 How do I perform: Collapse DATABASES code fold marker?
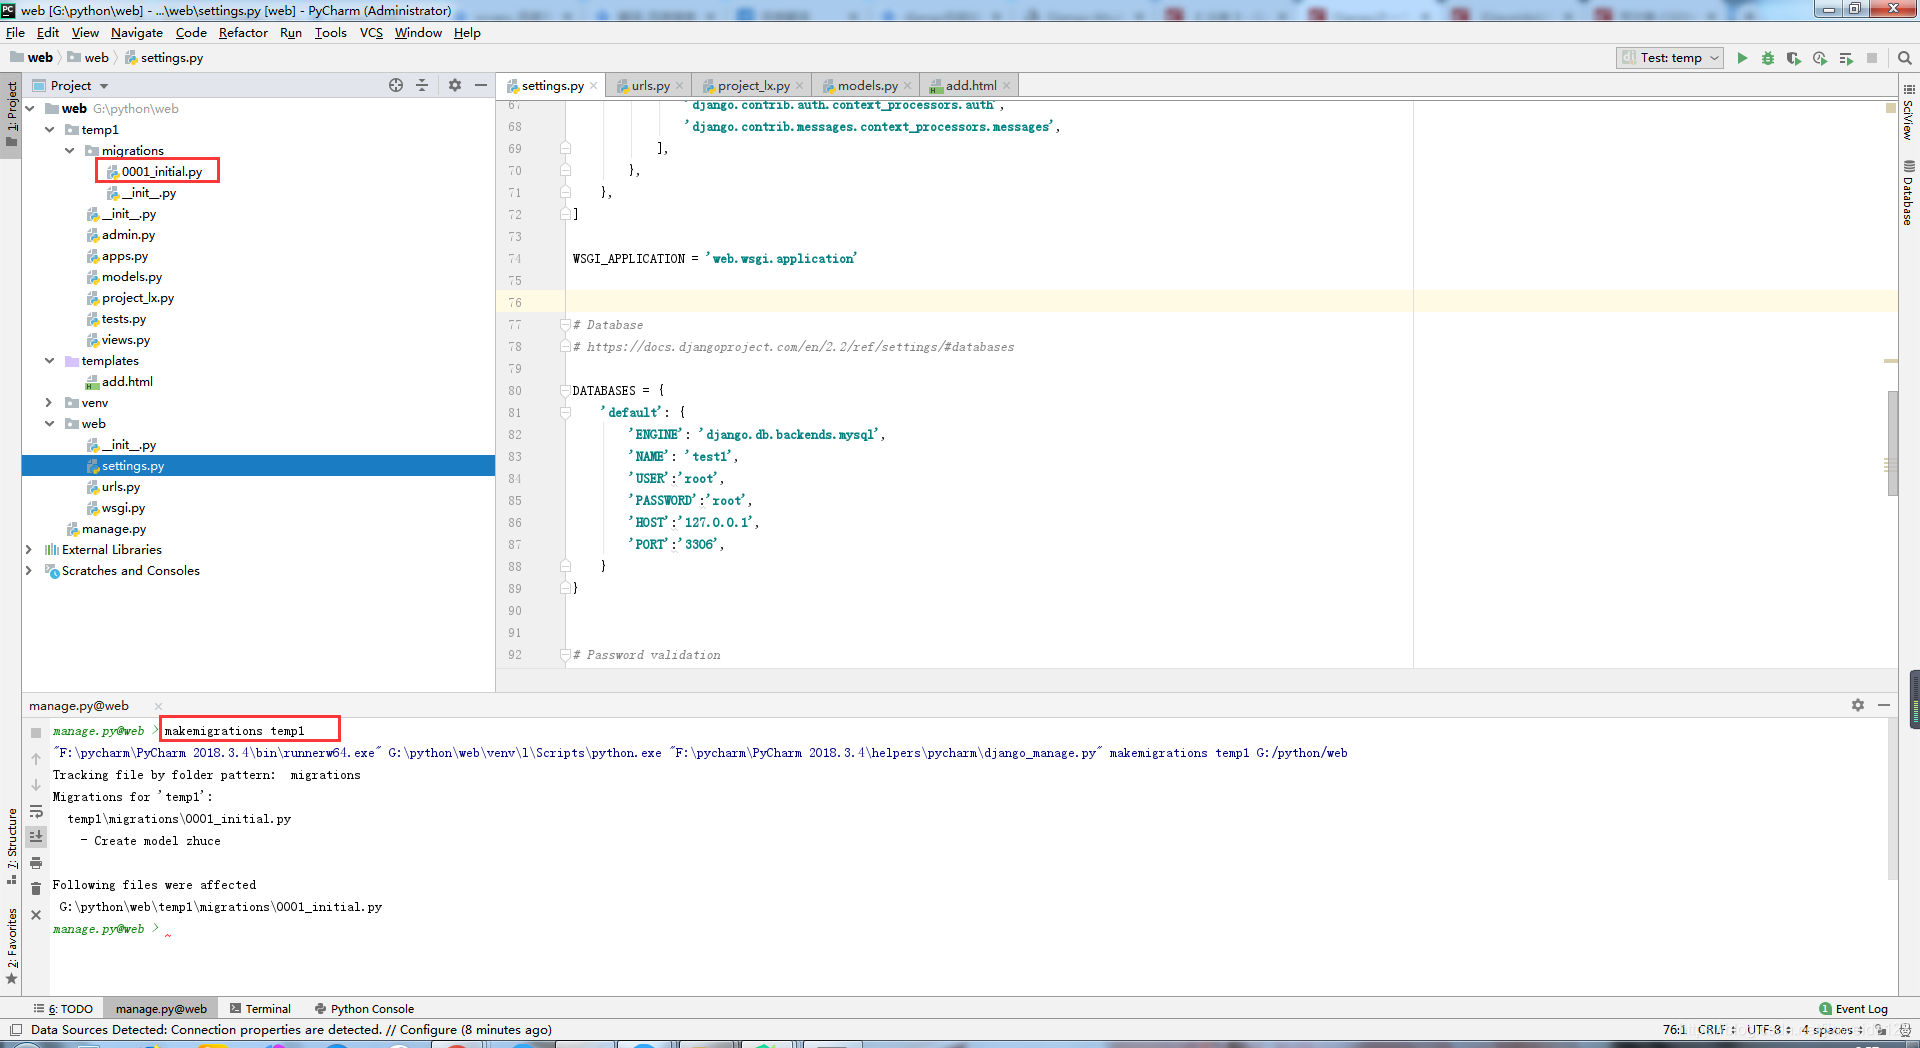point(565,391)
